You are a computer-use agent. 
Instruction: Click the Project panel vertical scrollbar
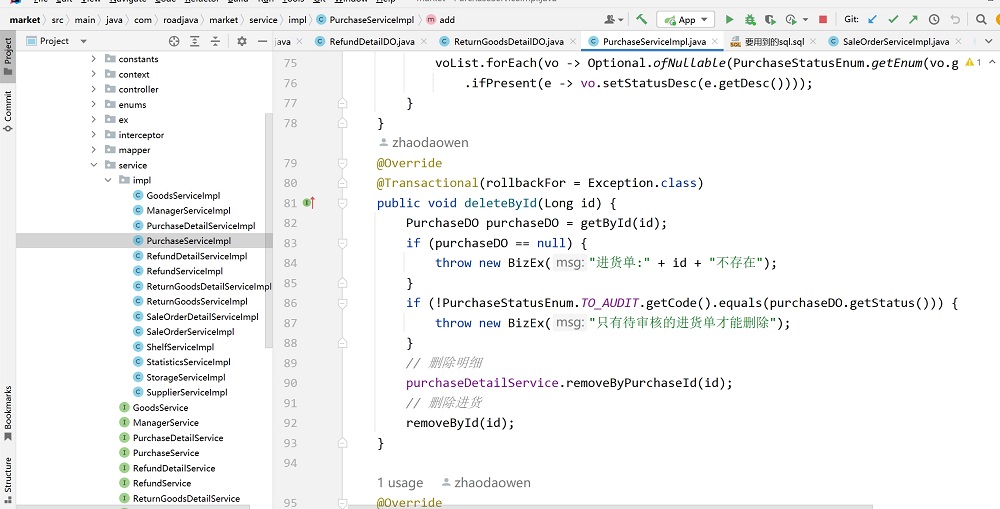click(268, 230)
